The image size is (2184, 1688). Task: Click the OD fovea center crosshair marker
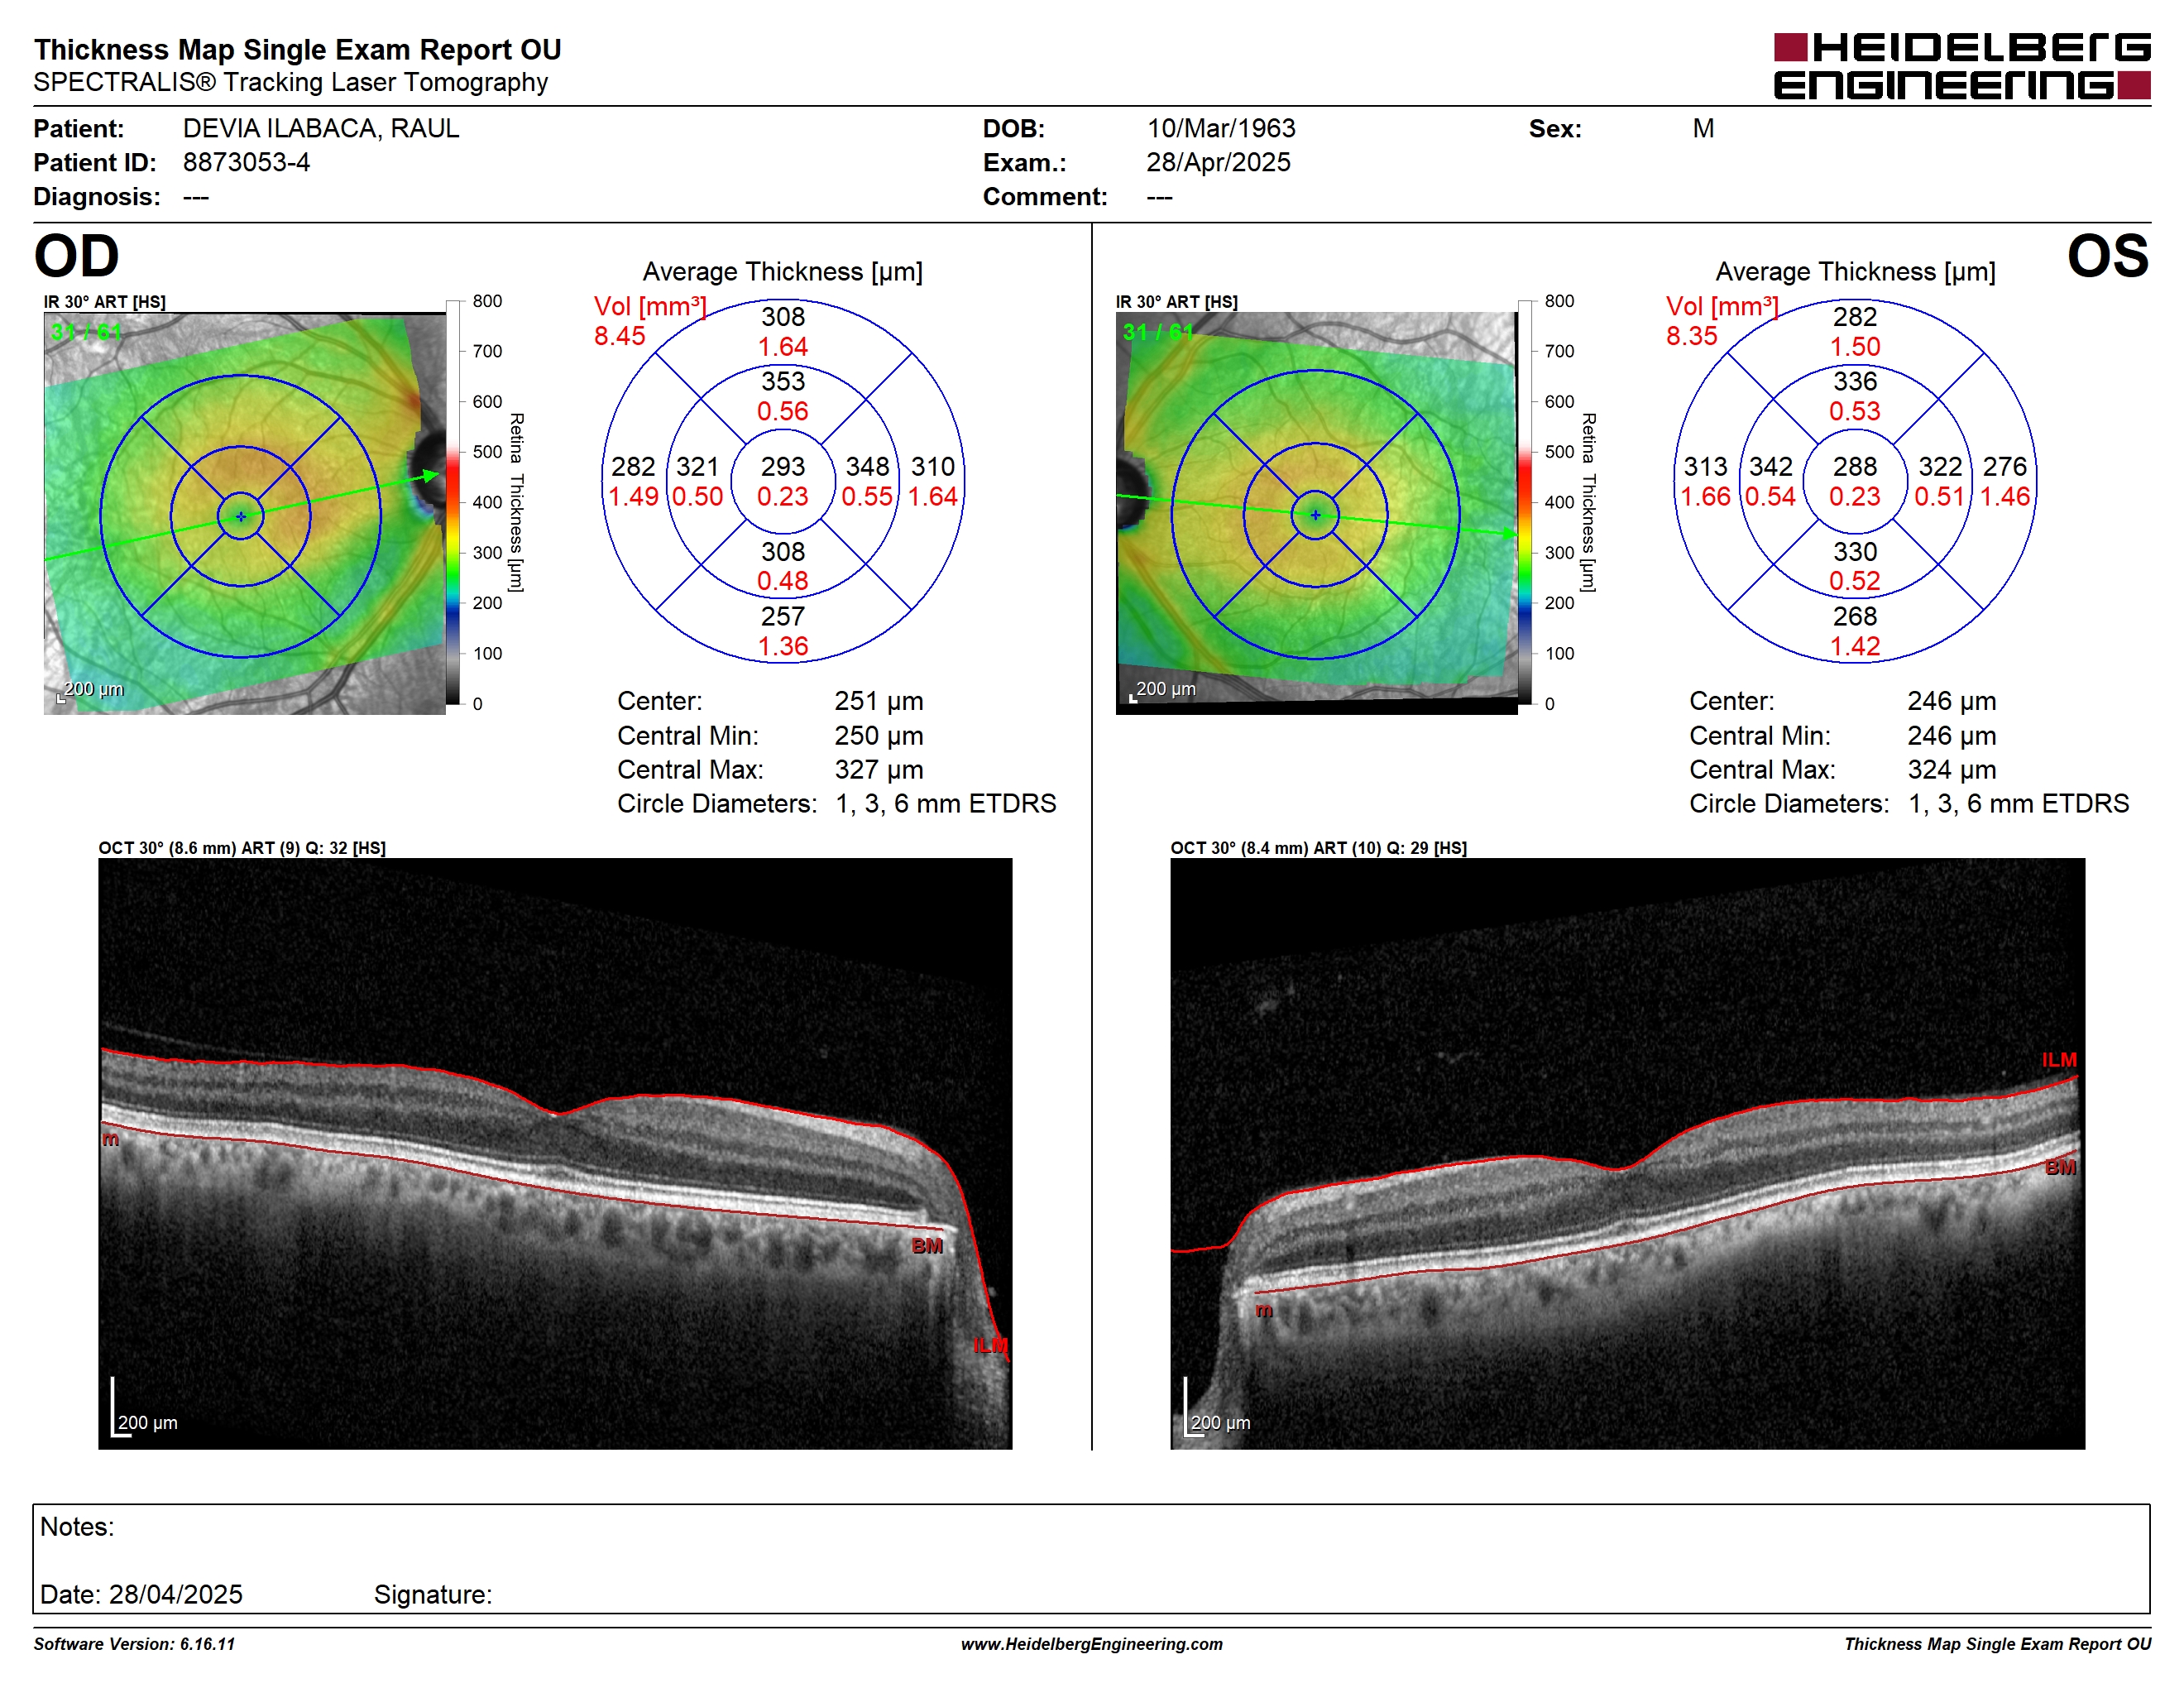[x=241, y=517]
